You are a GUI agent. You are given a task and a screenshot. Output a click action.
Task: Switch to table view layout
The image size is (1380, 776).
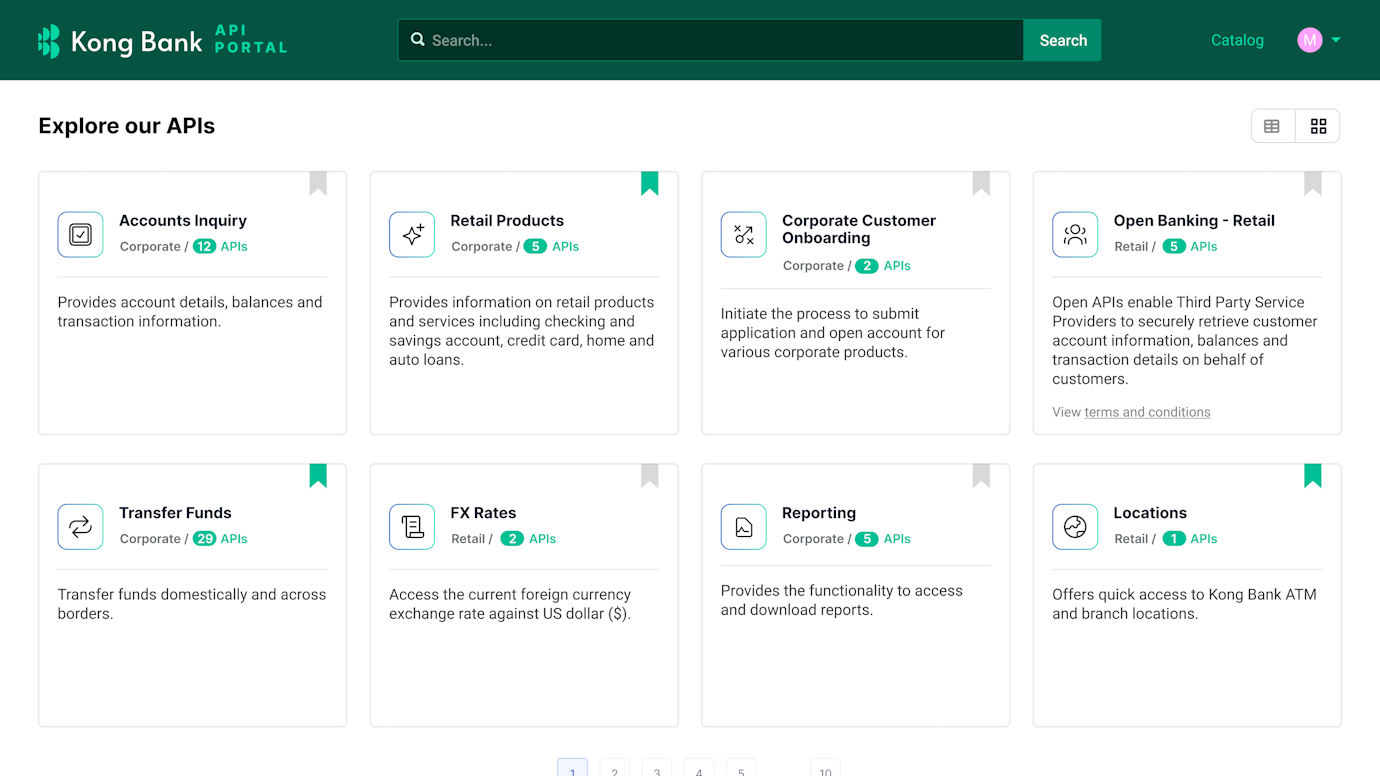[1272, 125]
